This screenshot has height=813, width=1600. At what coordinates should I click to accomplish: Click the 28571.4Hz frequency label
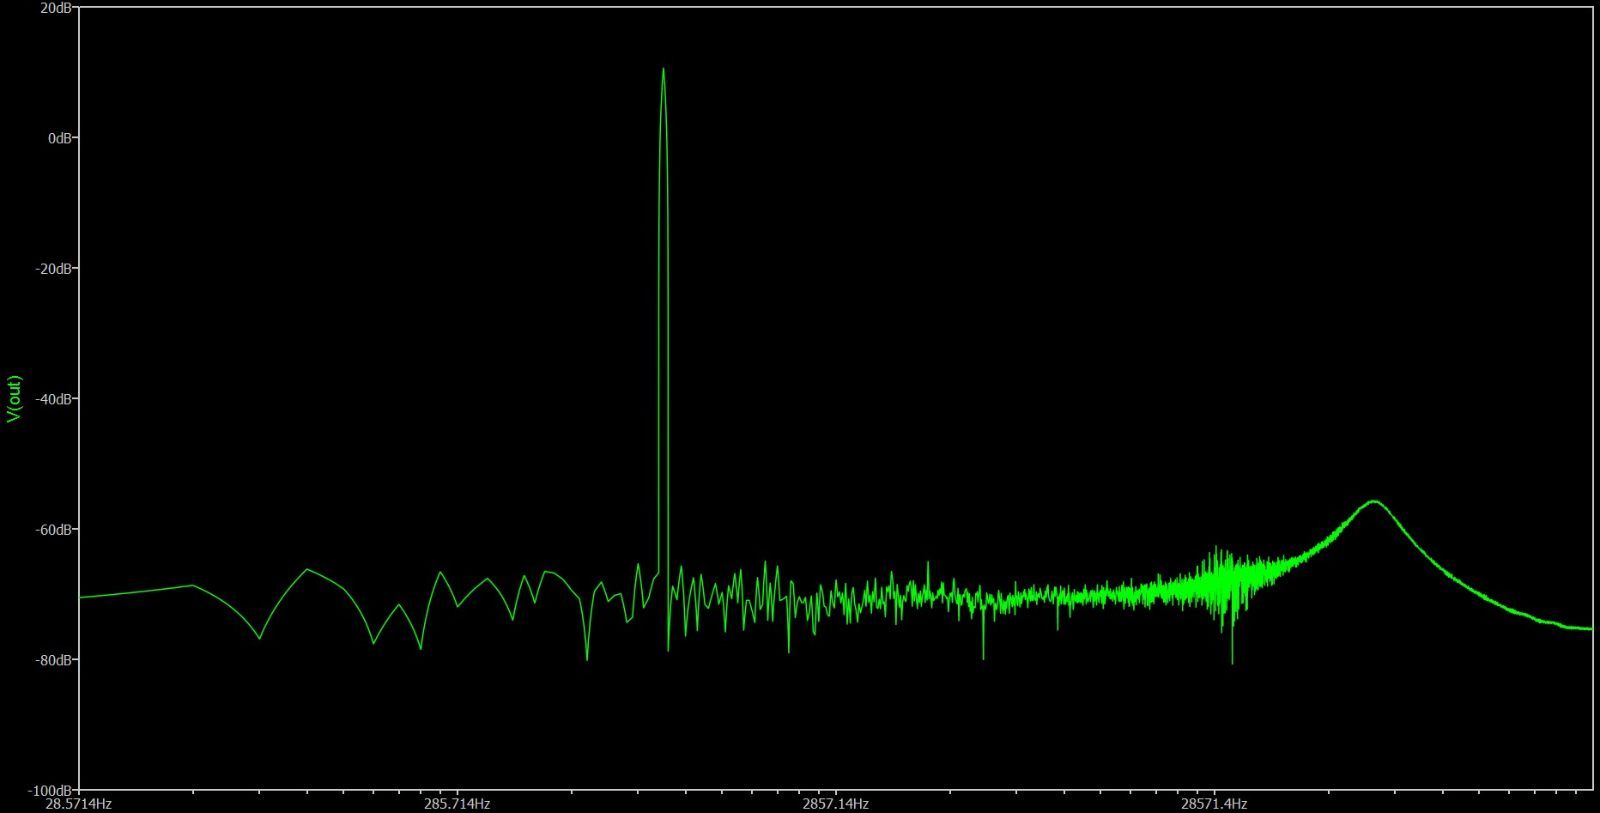[1214, 804]
